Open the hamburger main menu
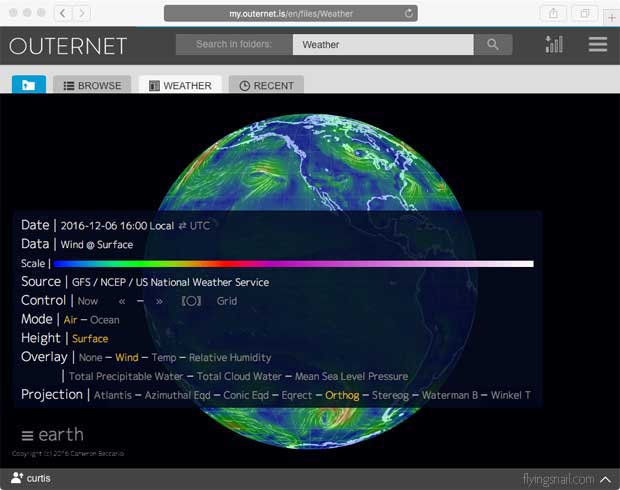 [598, 44]
